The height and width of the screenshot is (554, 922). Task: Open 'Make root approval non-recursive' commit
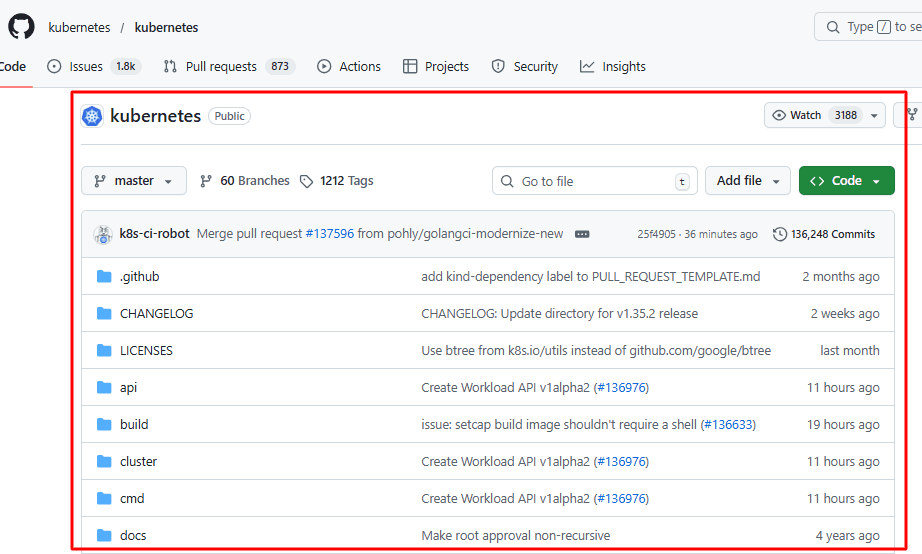516,536
